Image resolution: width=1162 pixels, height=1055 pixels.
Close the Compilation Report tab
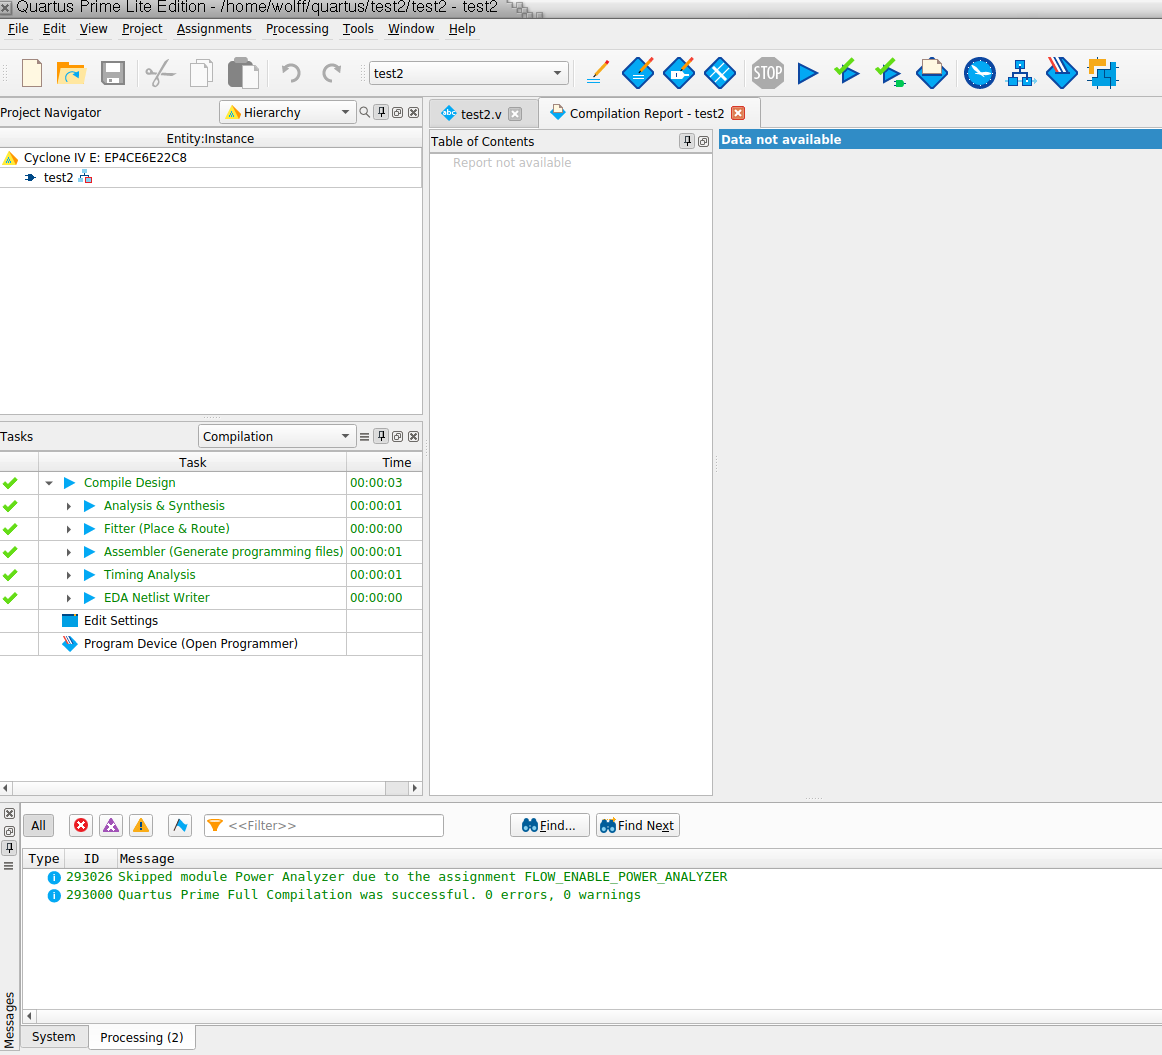pyautogui.click(x=738, y=113)
